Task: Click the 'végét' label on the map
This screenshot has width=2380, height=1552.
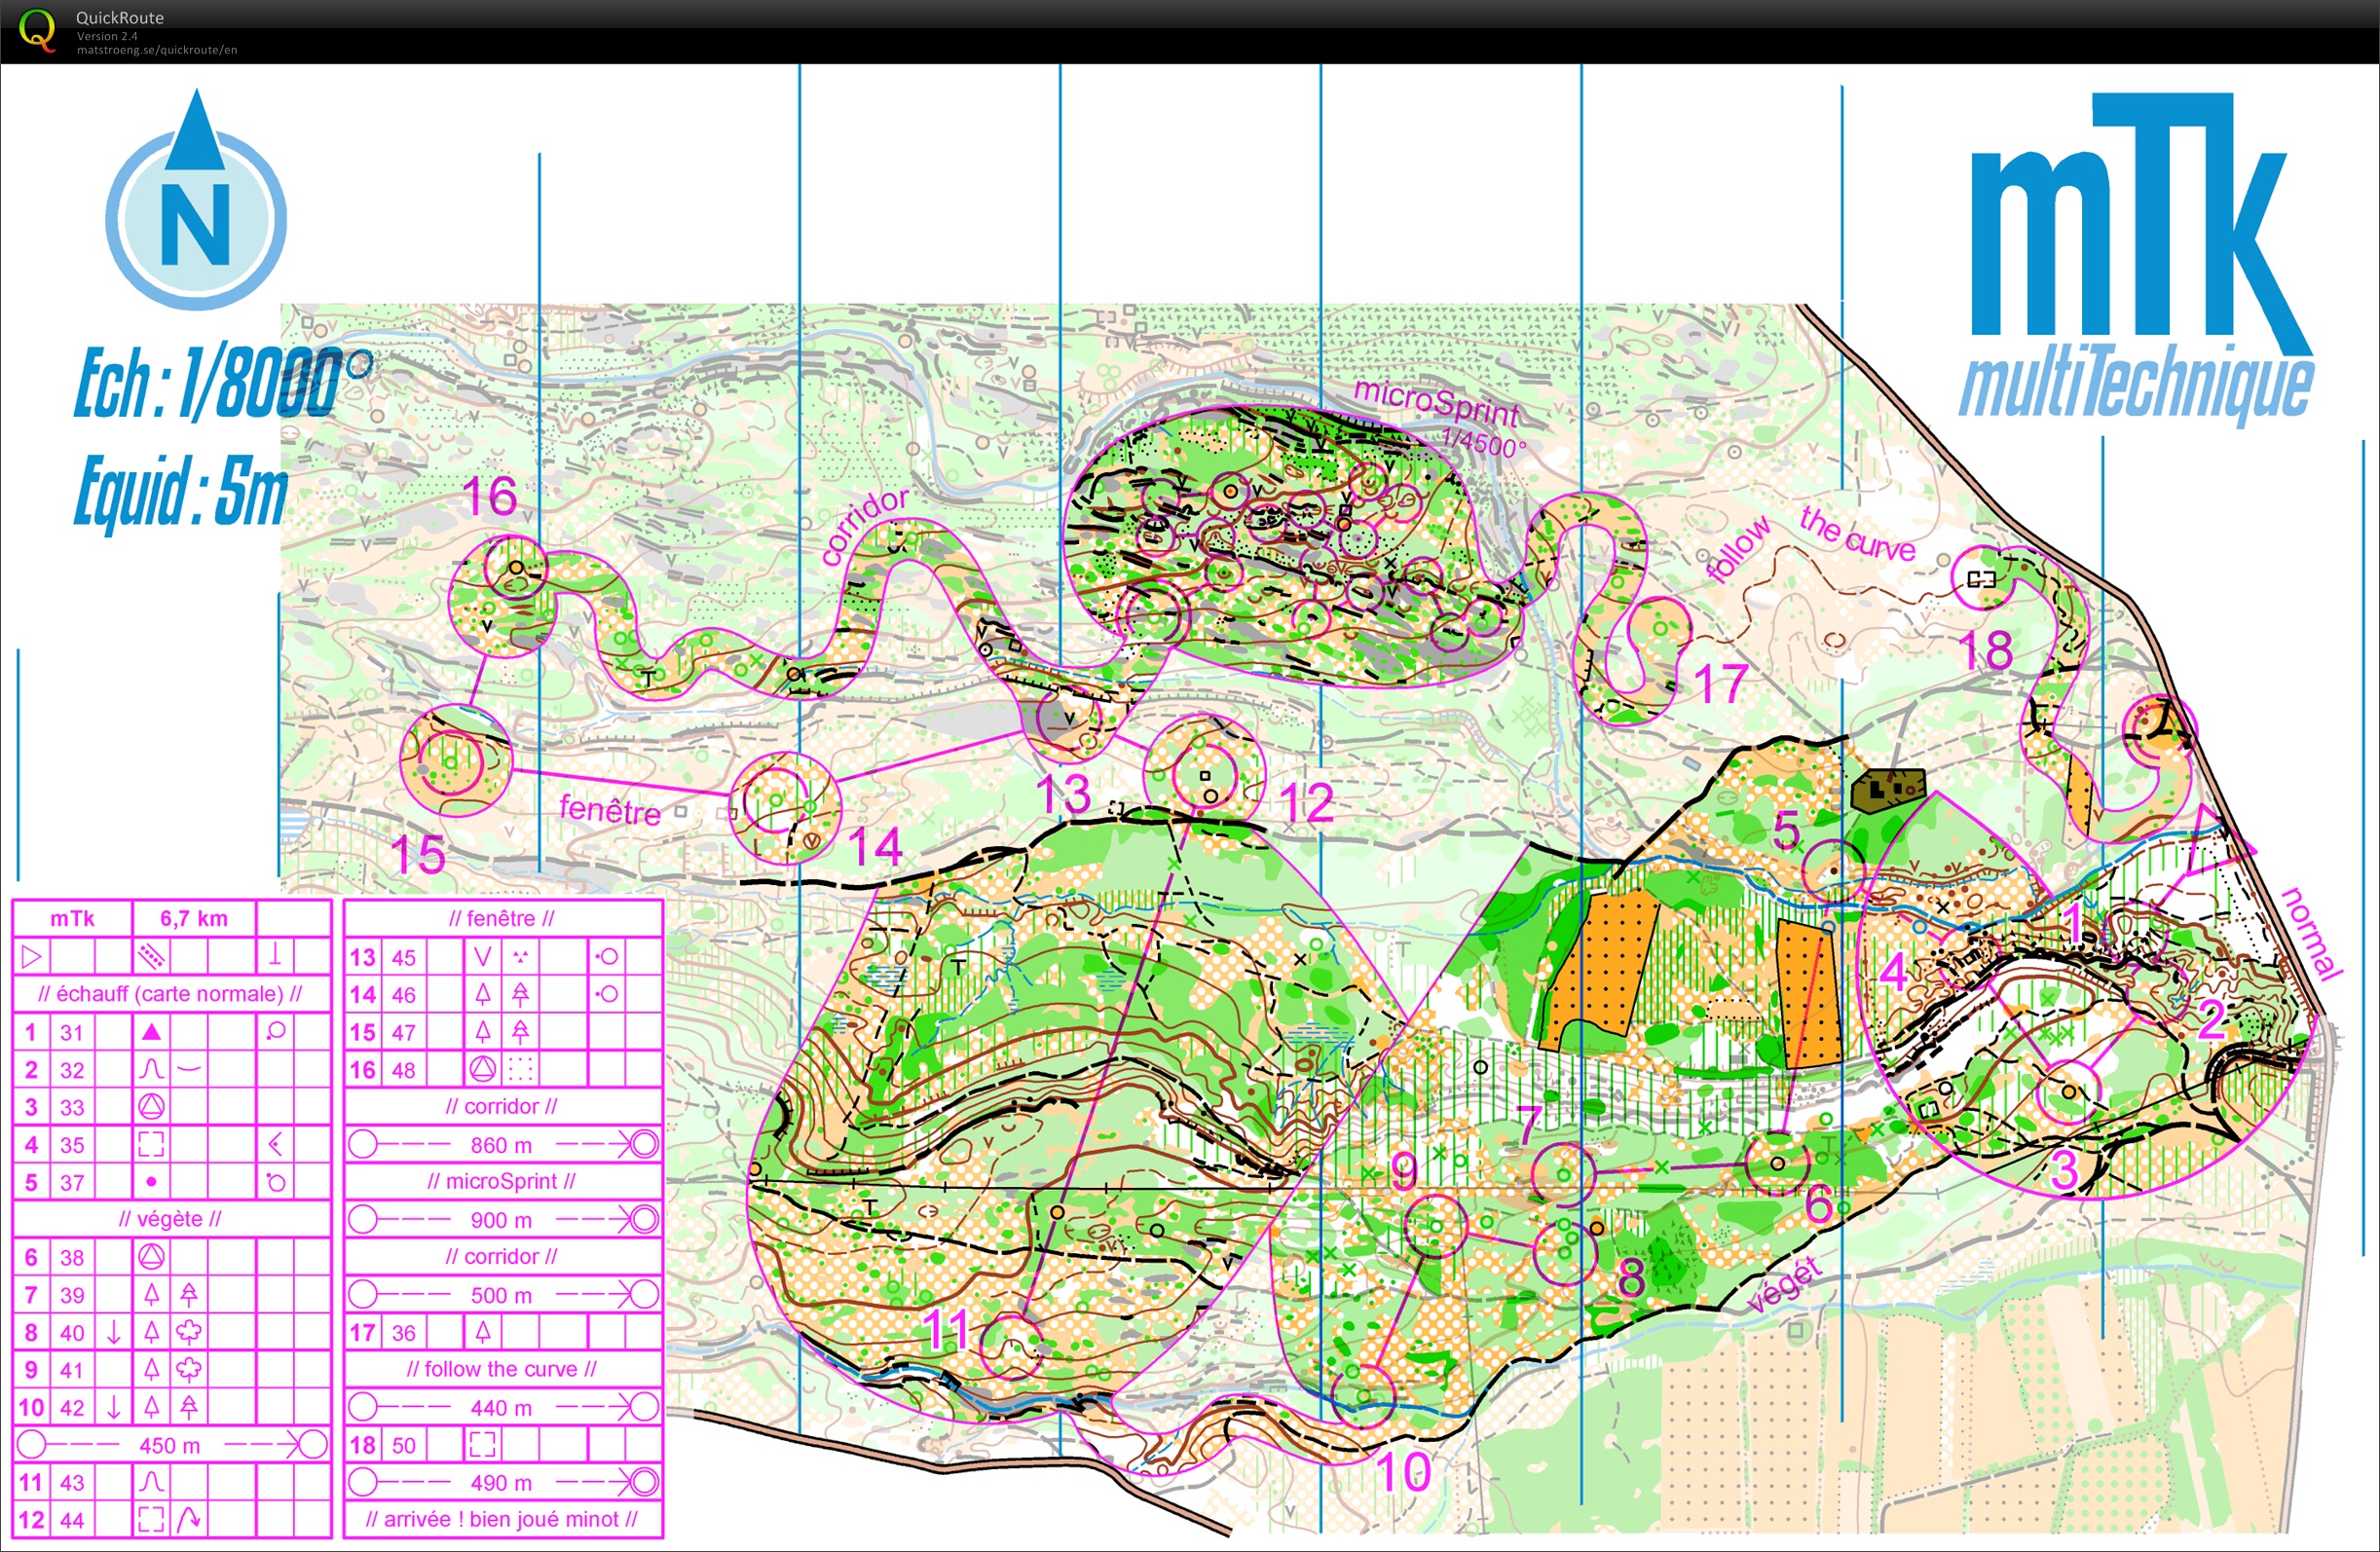Action: (1786, 1286)
